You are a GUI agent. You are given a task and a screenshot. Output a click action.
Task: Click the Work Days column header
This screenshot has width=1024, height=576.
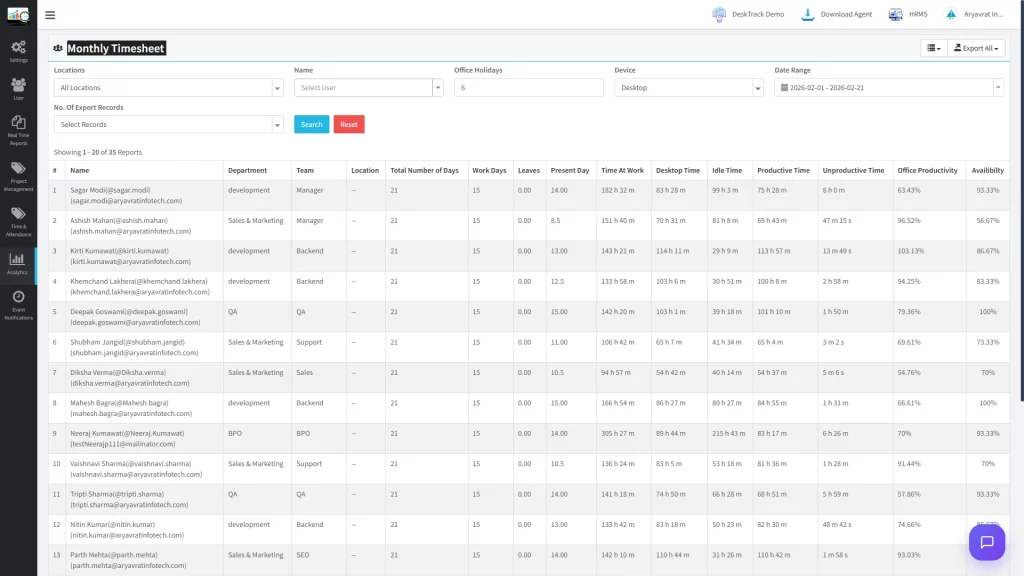(489, 170)
